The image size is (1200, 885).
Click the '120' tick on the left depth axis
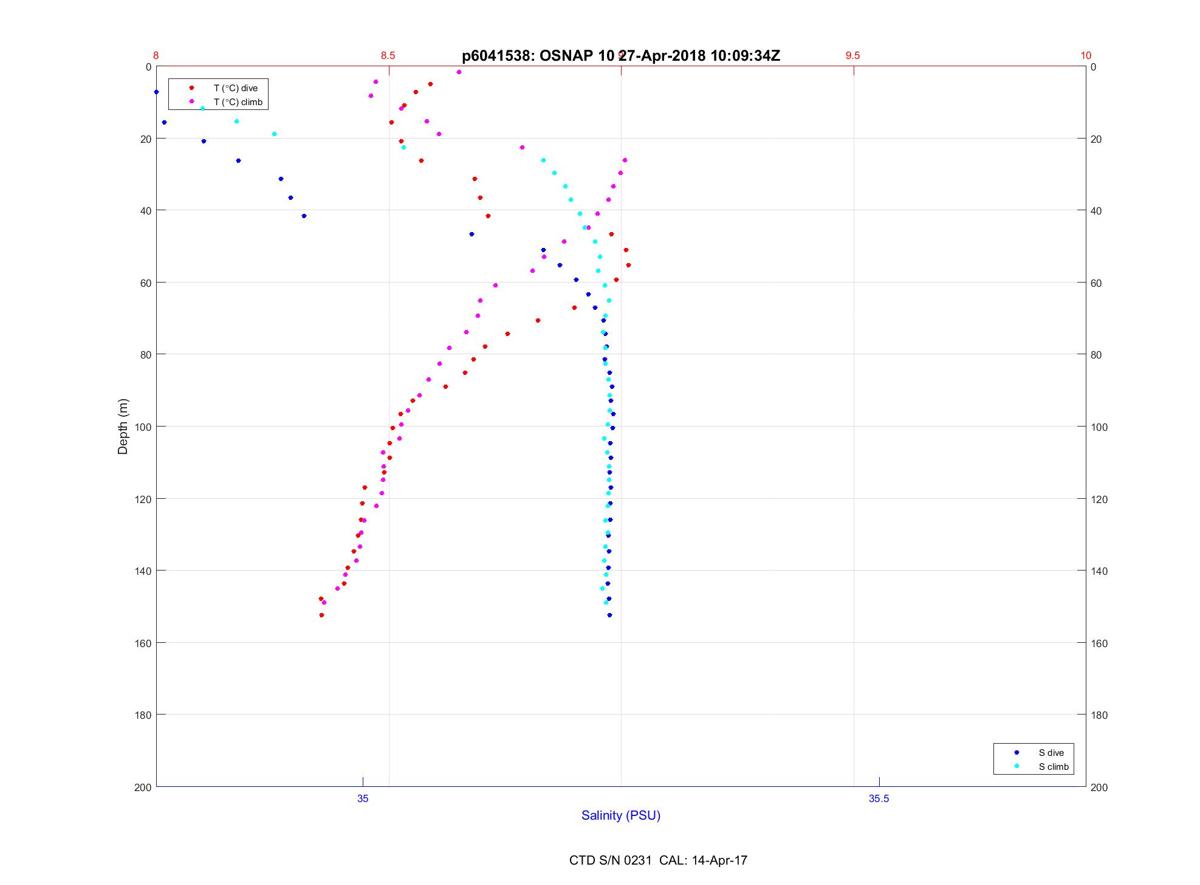click(142, 499)
